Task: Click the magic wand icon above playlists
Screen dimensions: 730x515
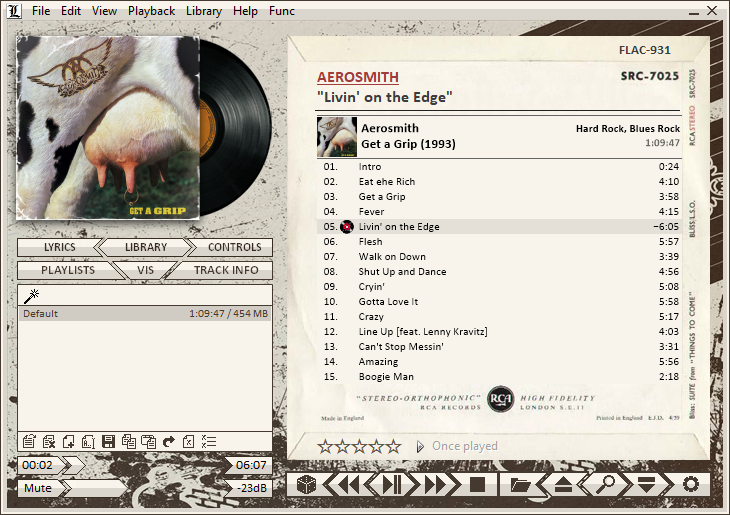Action: [31, 296]
